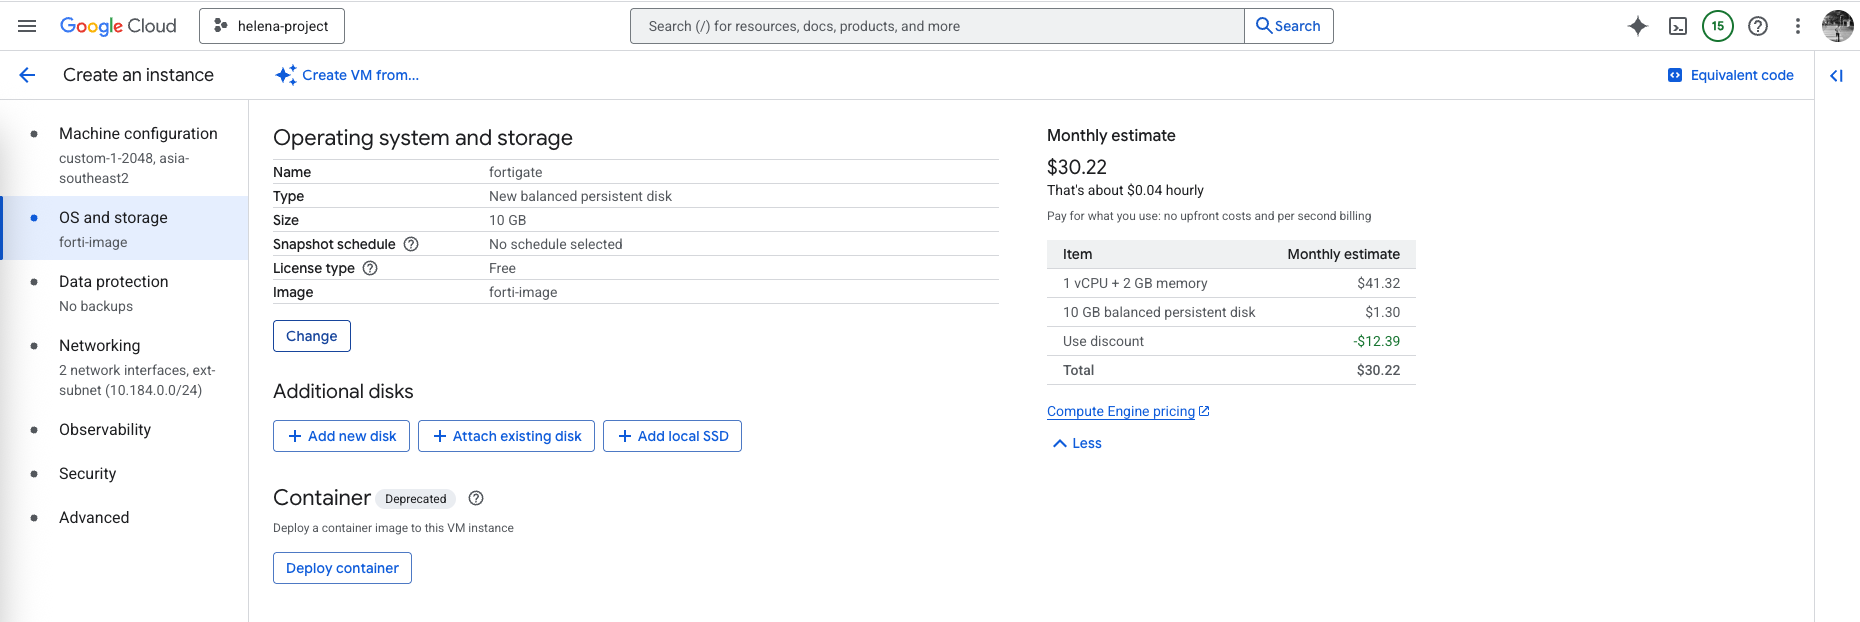Go to Machine configuration section
Viewport: 1860px width, 622px height.
pos(138,134)
